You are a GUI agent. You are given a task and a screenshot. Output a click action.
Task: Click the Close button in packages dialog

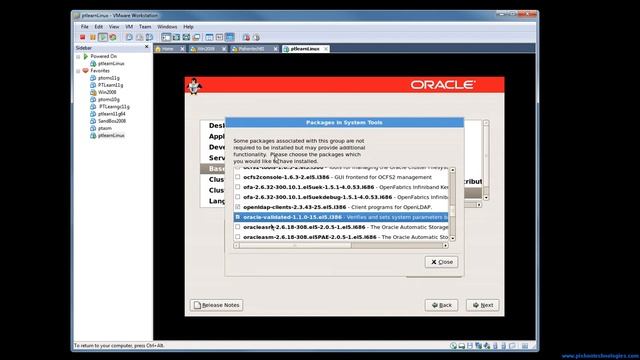point(441,262)
